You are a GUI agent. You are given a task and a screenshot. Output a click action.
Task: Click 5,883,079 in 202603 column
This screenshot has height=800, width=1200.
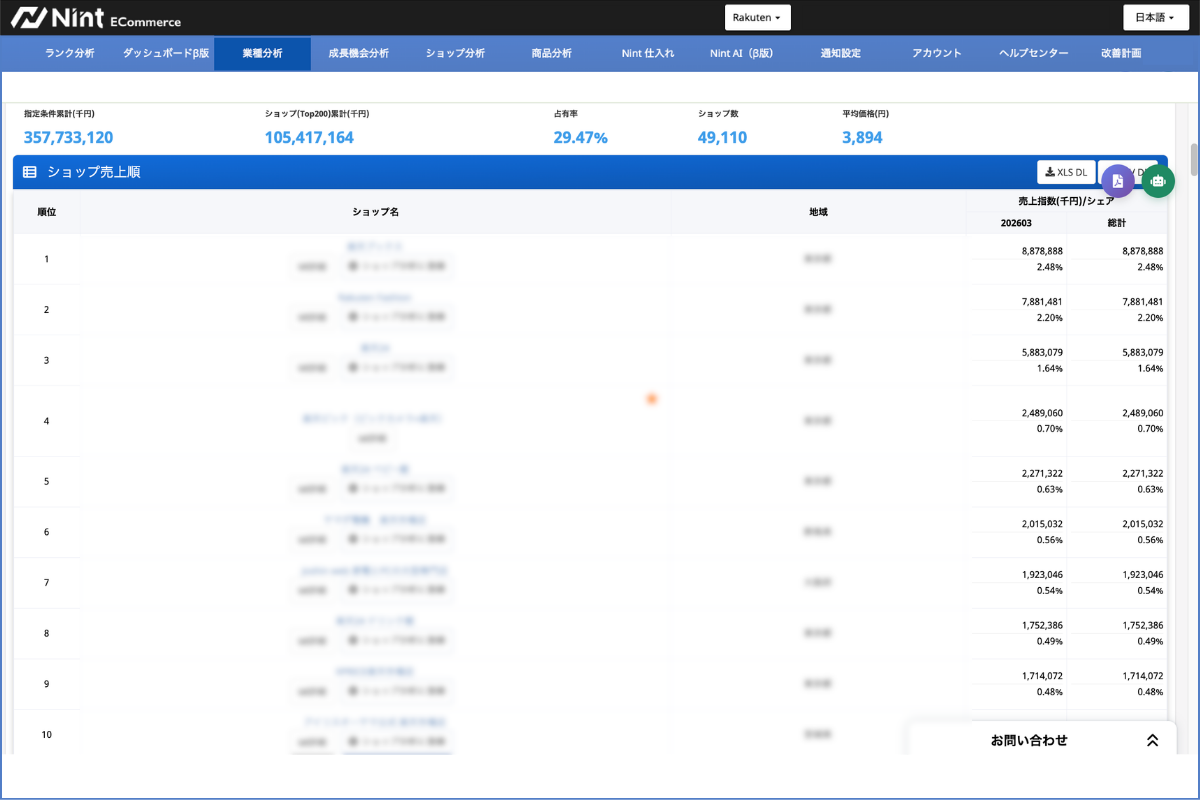pyautogui.click(x=1042, y=352)
